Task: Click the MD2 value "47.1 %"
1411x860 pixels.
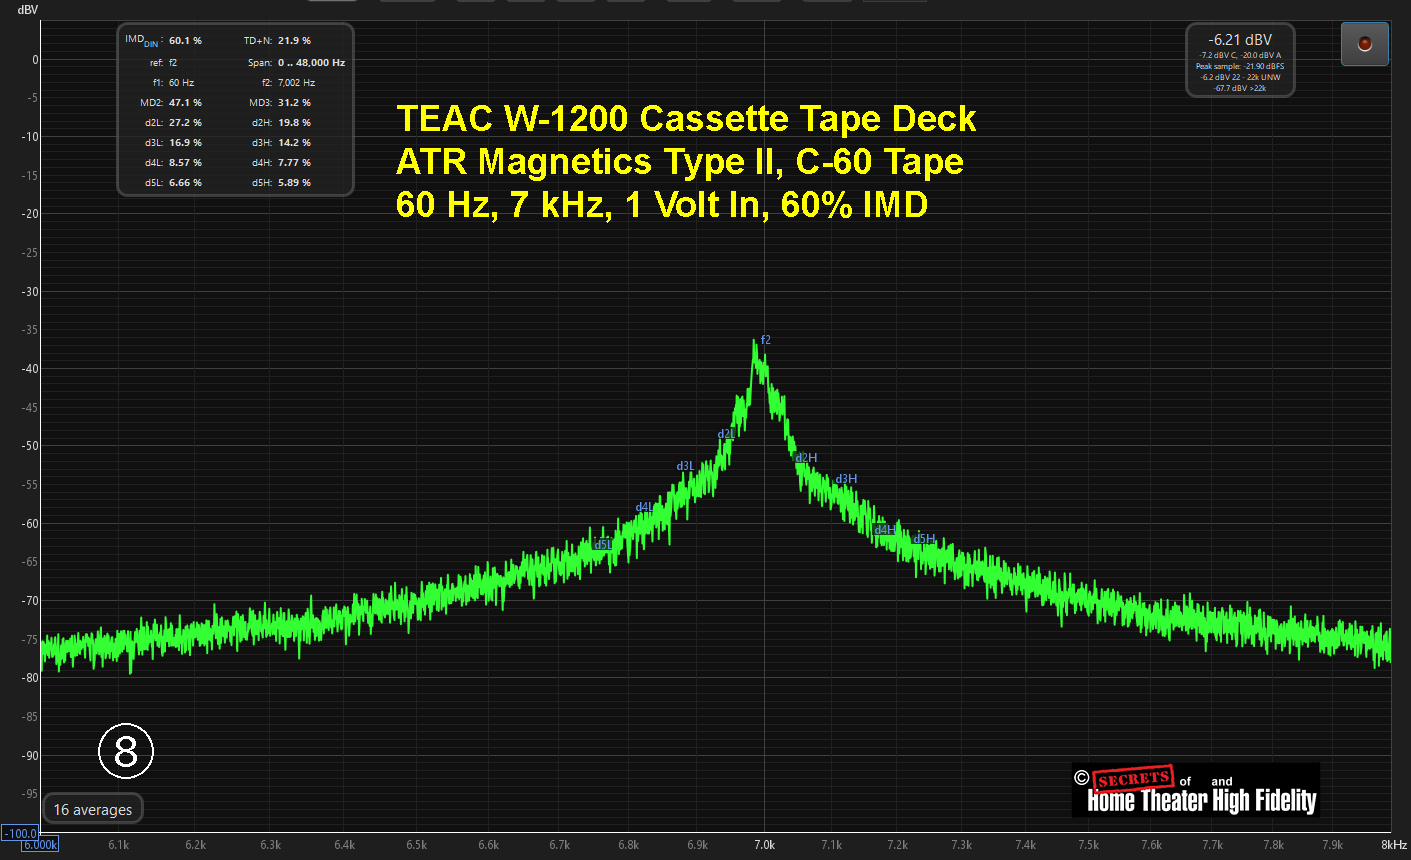Action: 185,103
